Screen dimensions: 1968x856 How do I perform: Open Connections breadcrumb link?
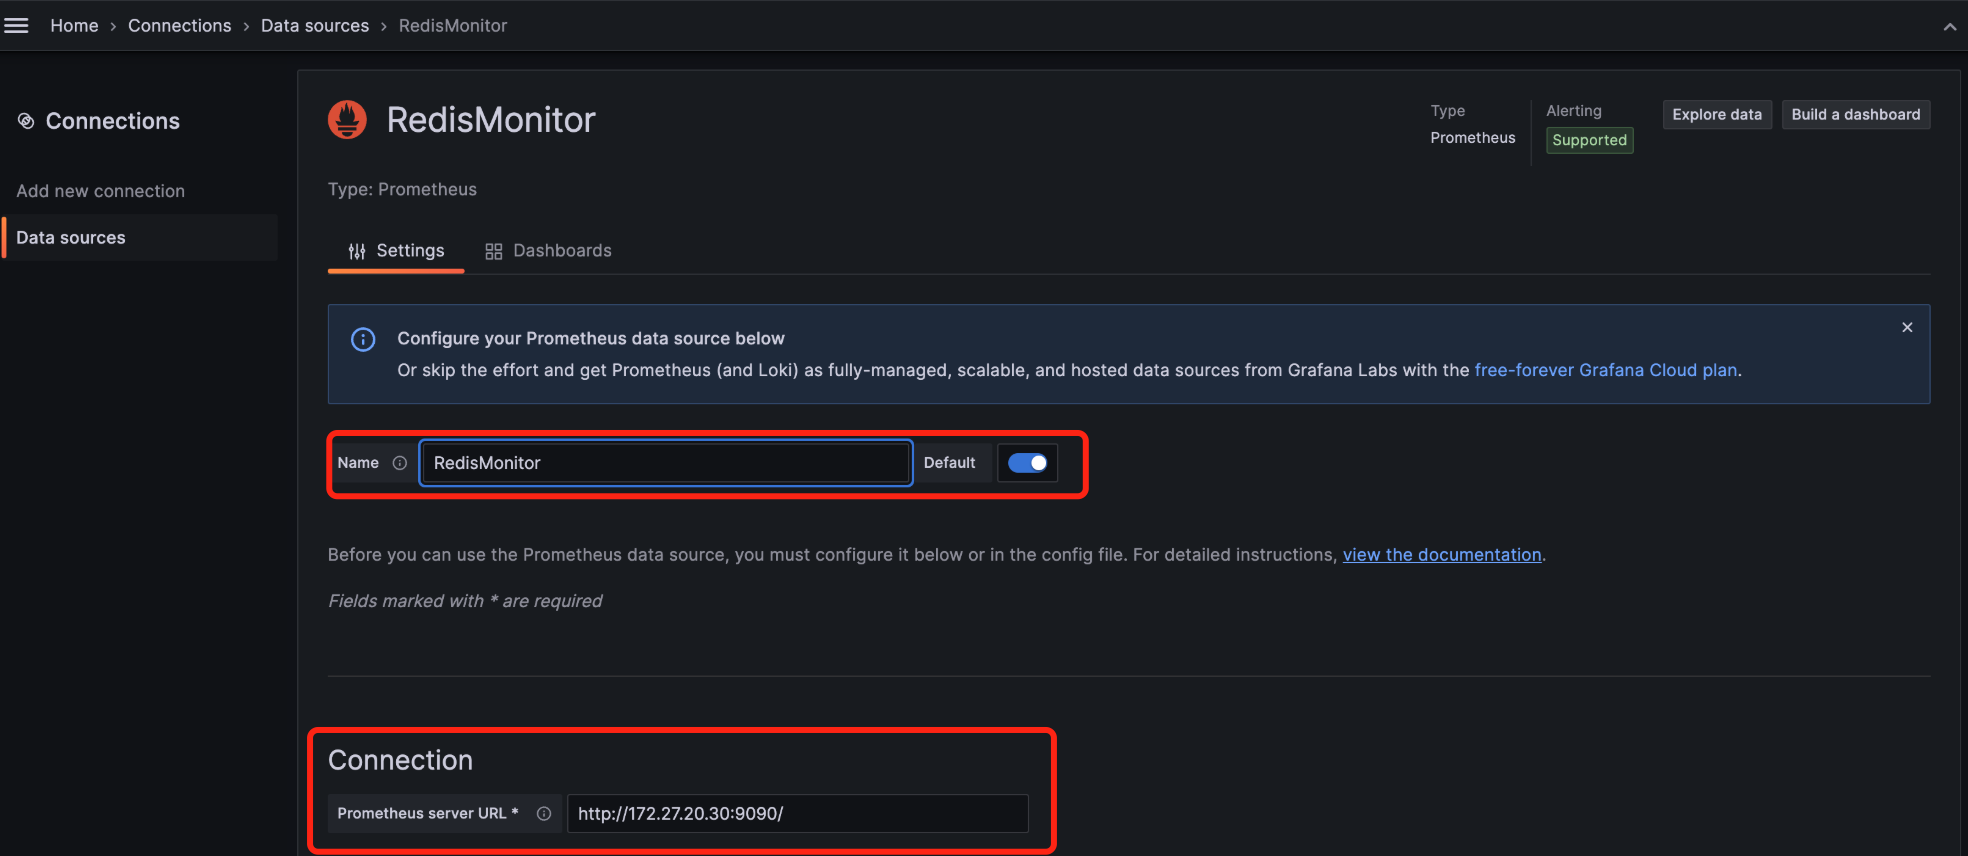[x=179, y=26]
